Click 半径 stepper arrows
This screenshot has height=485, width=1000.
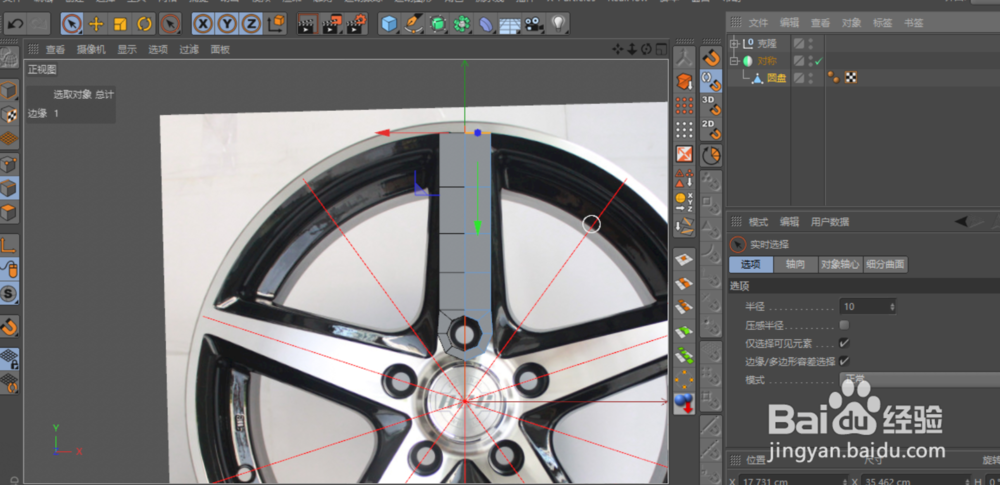[892, 306]
